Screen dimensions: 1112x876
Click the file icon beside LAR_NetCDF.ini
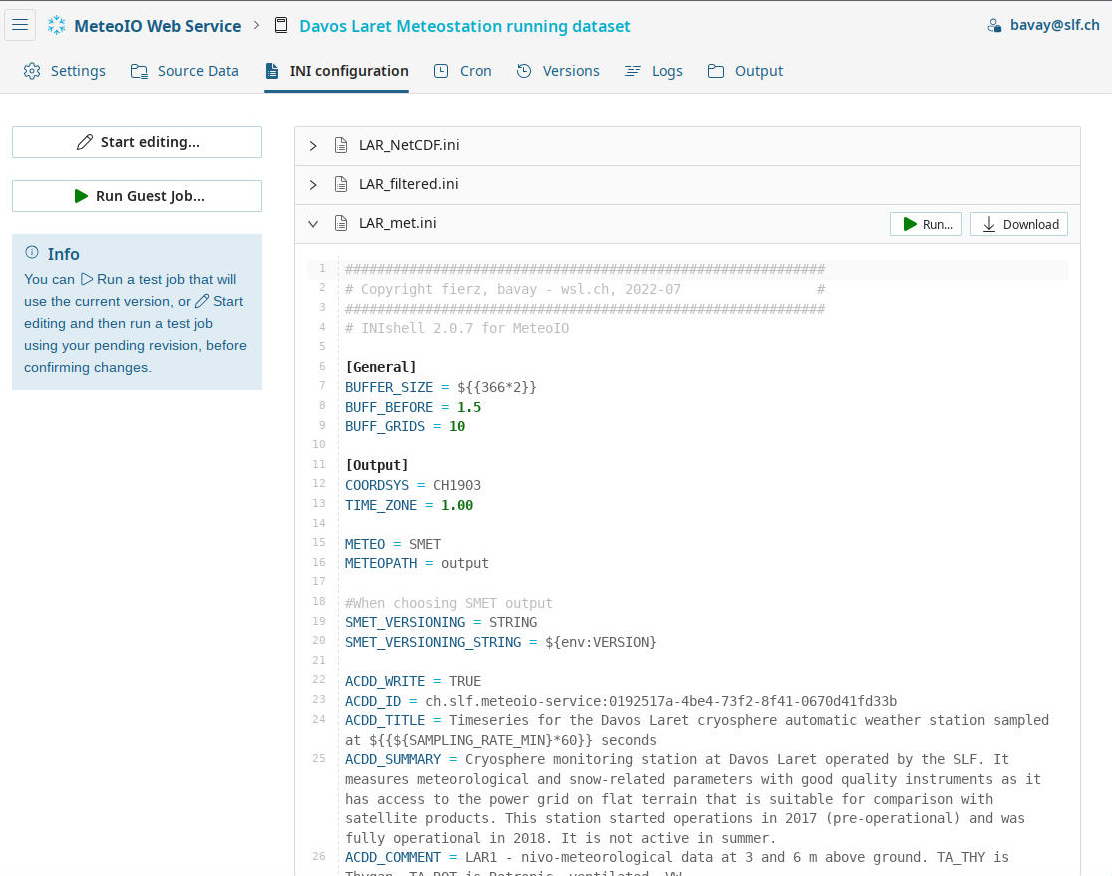341,146
